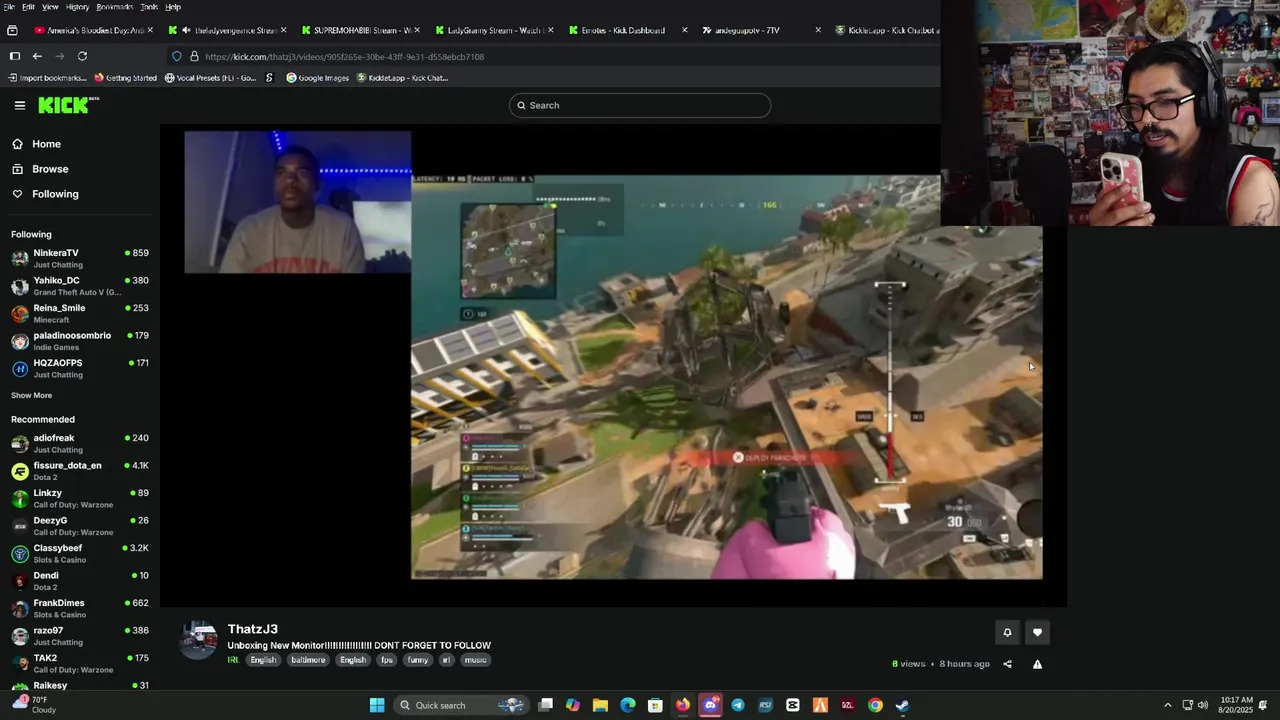The height and width of the screenshot is (720, 1280).
Task: Open Google Images bookmark
Action: 317,78
